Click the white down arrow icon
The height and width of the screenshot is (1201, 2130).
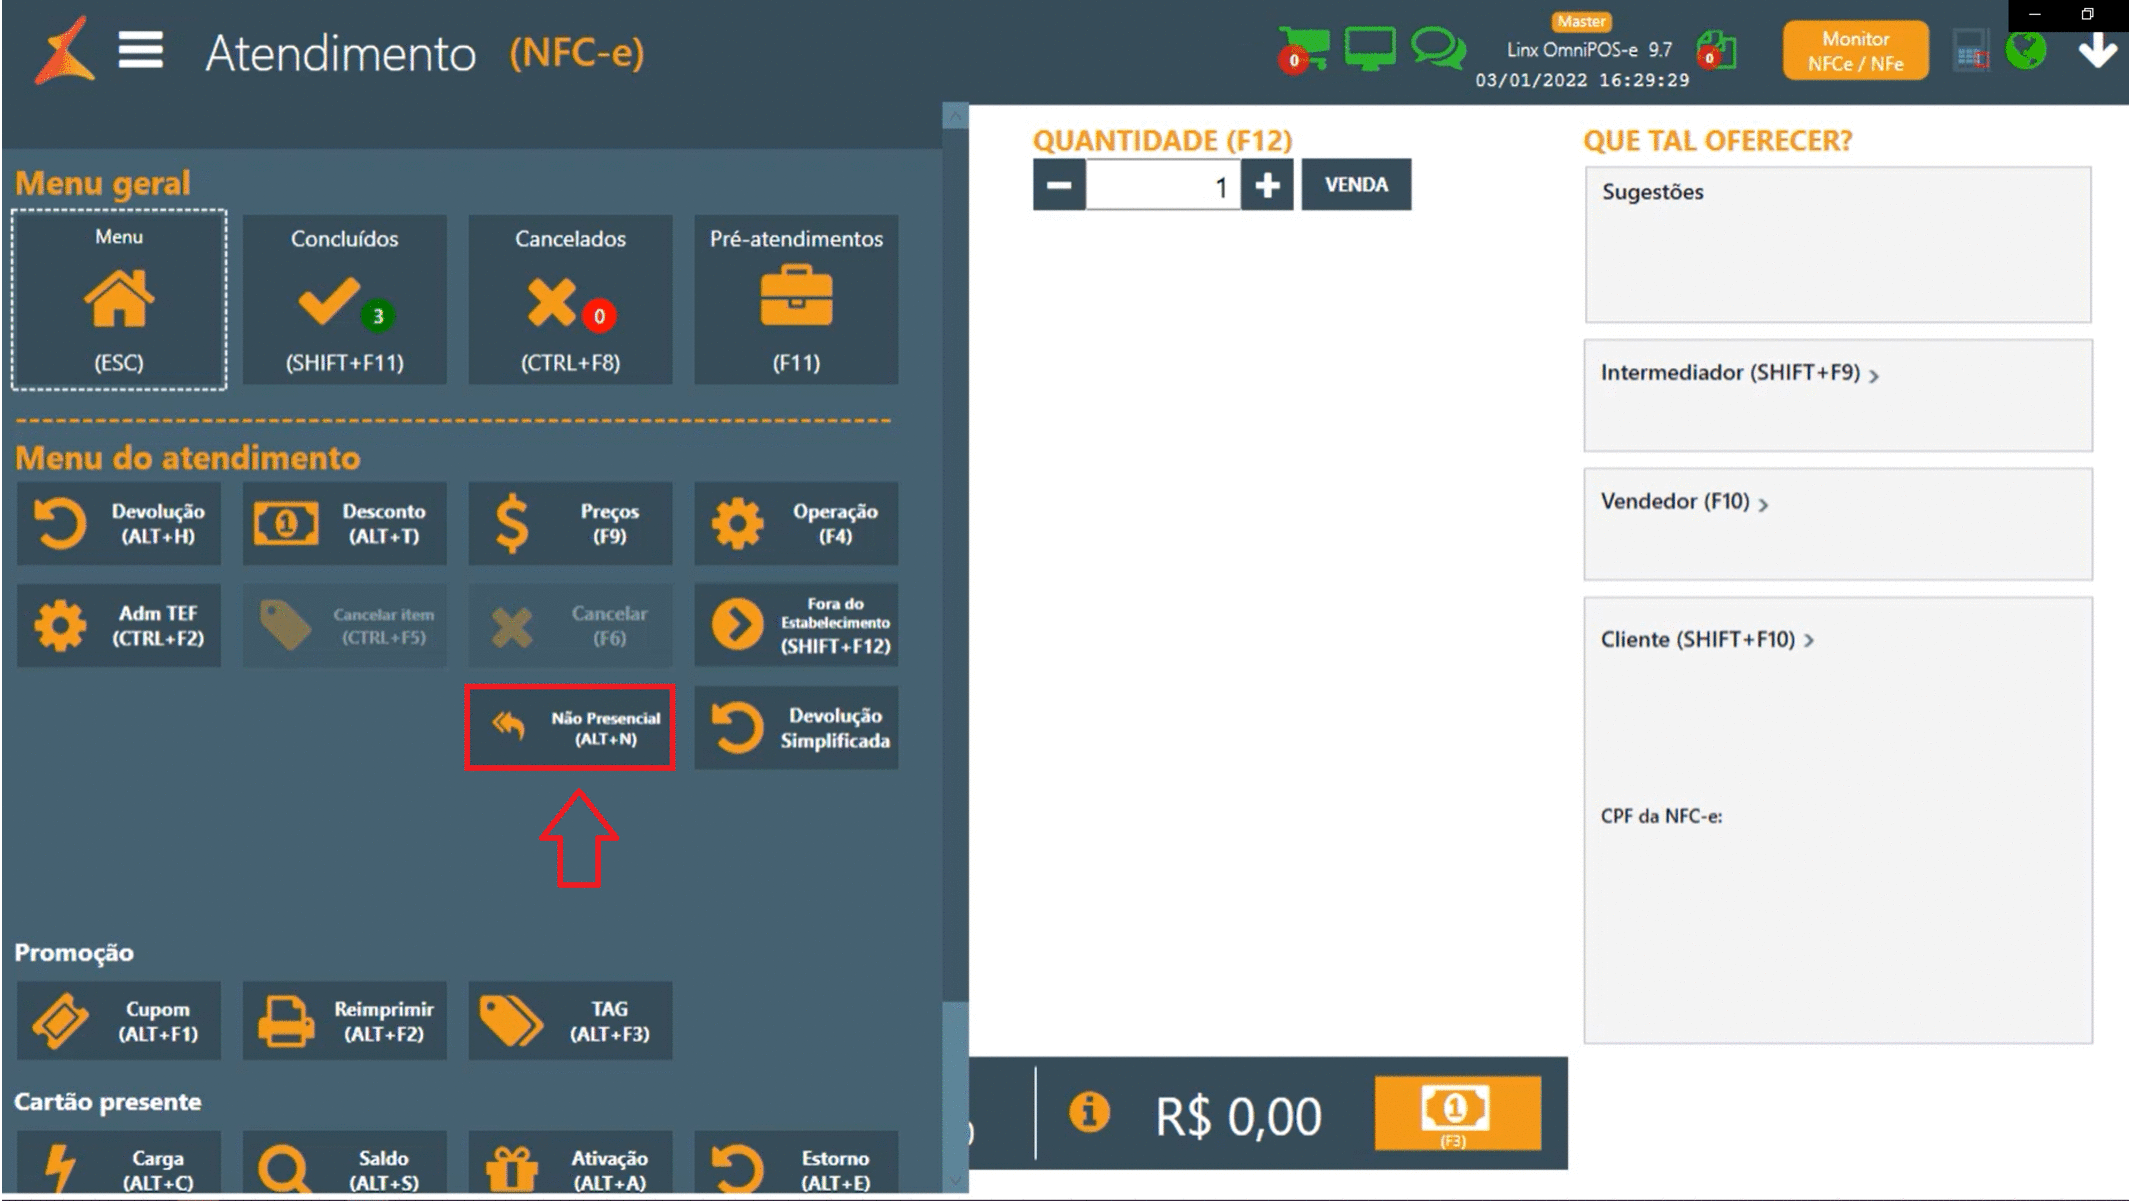click(2097, 50)
